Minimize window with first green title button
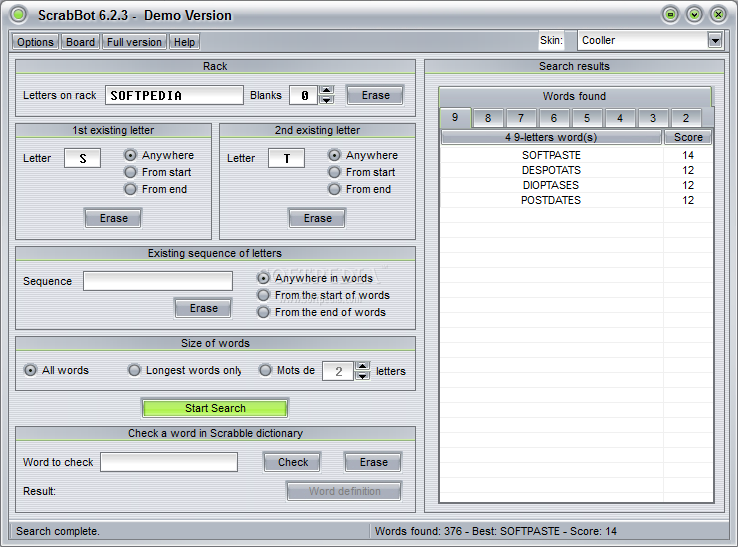This screenshot has width=738, height=547. 670,15
